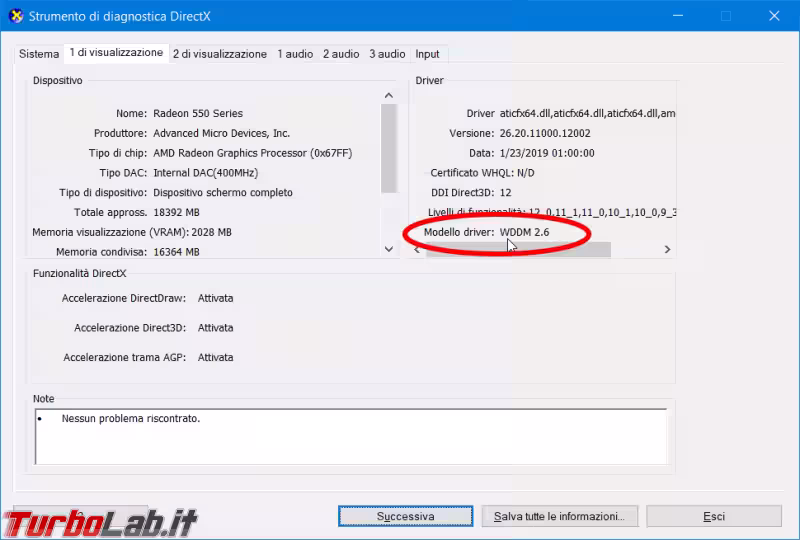
Task: Click the 'WDDM 2.6' driver model value
Action: coord(524,232)
